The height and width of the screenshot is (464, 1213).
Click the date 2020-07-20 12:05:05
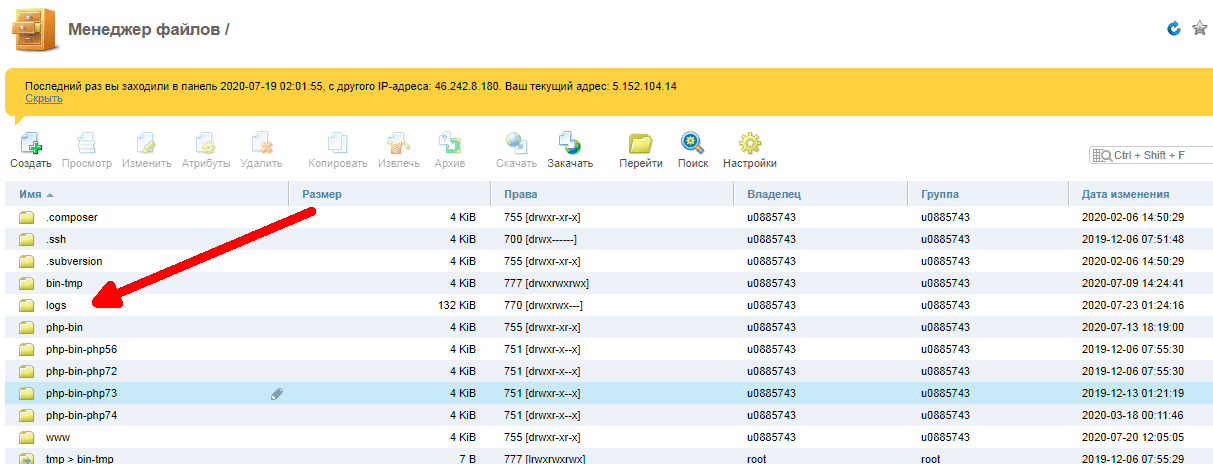point(1133,437)
